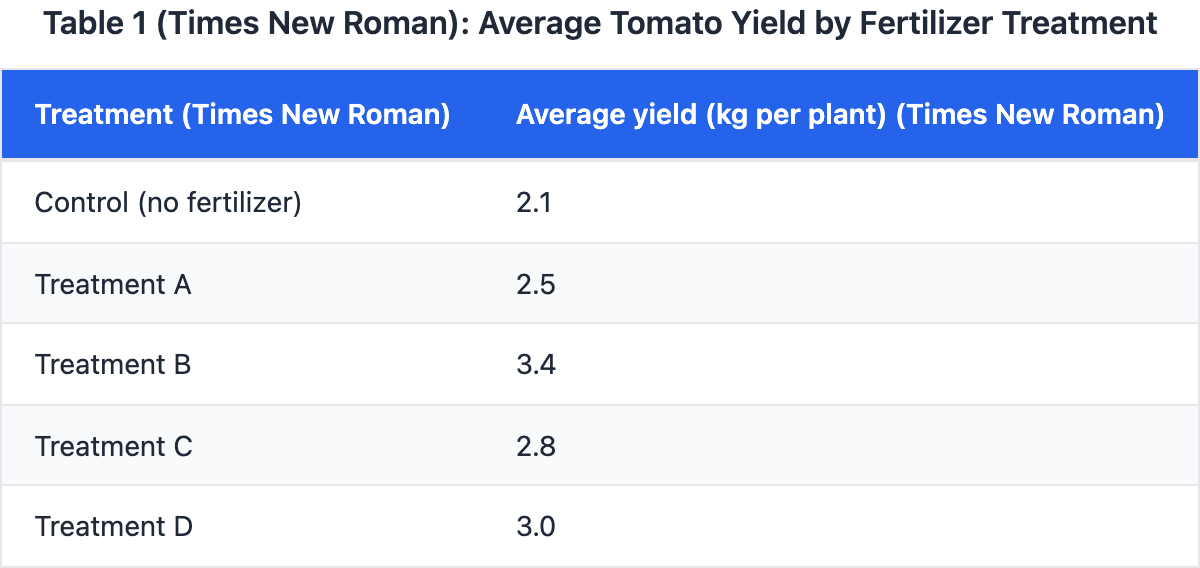Screen dimensions: 1200x568
Task: Select the 2.8 yield value
Action: click(x=535, y=446)
